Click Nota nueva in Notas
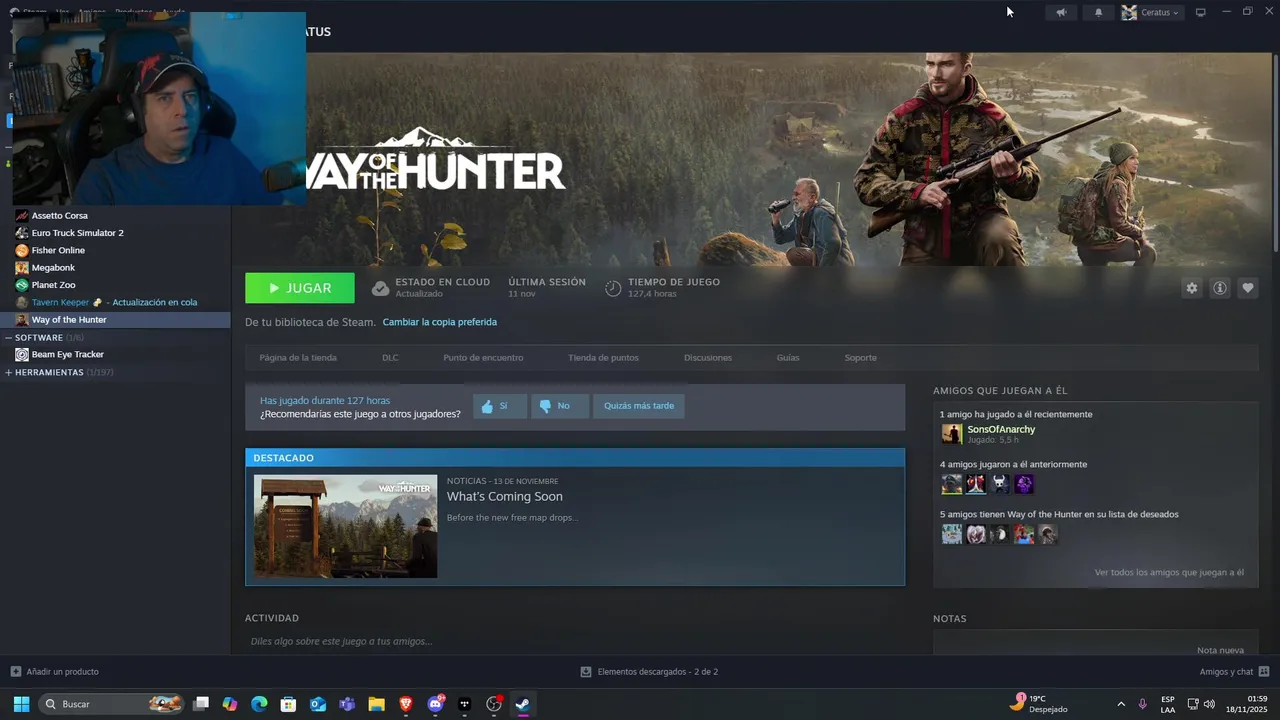Image resolution: width=1280 pixels, height=720 pixels. [x=1220, y=650]
